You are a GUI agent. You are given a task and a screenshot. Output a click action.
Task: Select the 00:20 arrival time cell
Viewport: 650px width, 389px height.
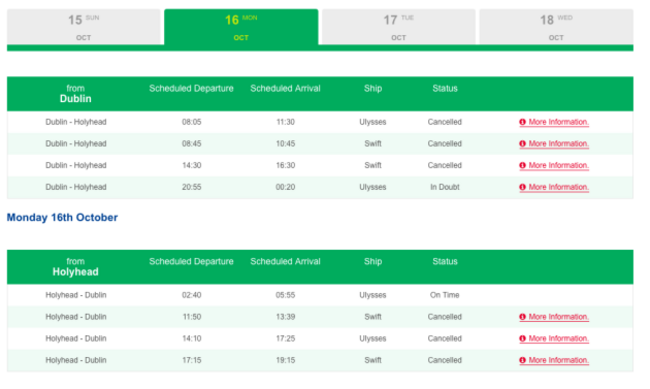(x=285, y=187)
